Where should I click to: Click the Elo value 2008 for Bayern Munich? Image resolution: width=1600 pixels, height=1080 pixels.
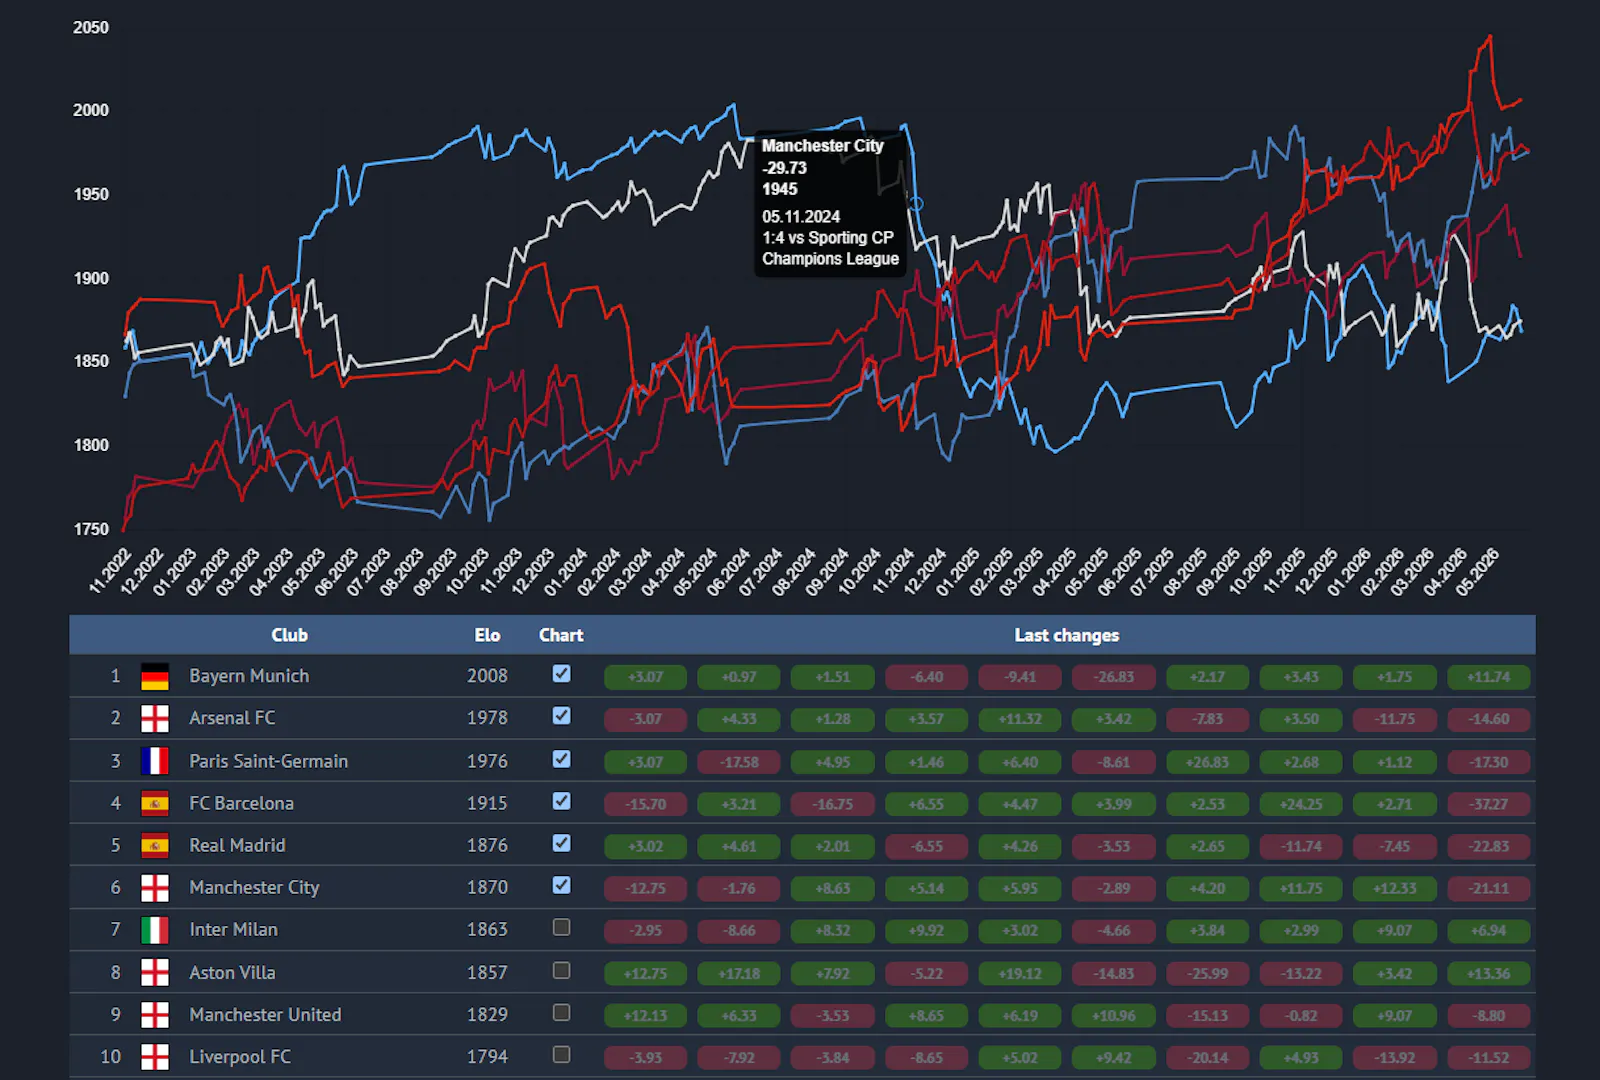coord(487,676)
